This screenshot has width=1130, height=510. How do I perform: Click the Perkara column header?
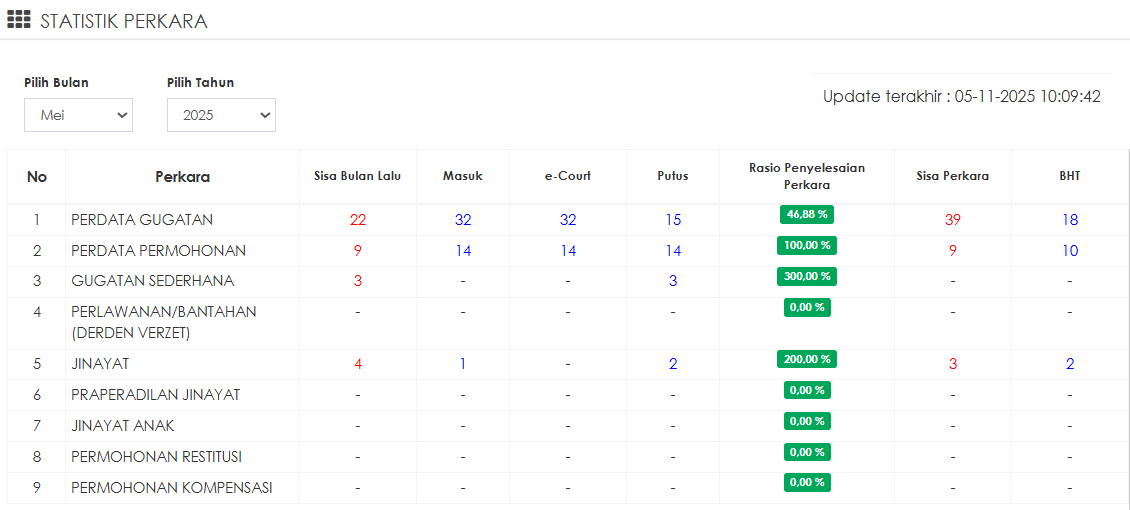tap(182, 177)
